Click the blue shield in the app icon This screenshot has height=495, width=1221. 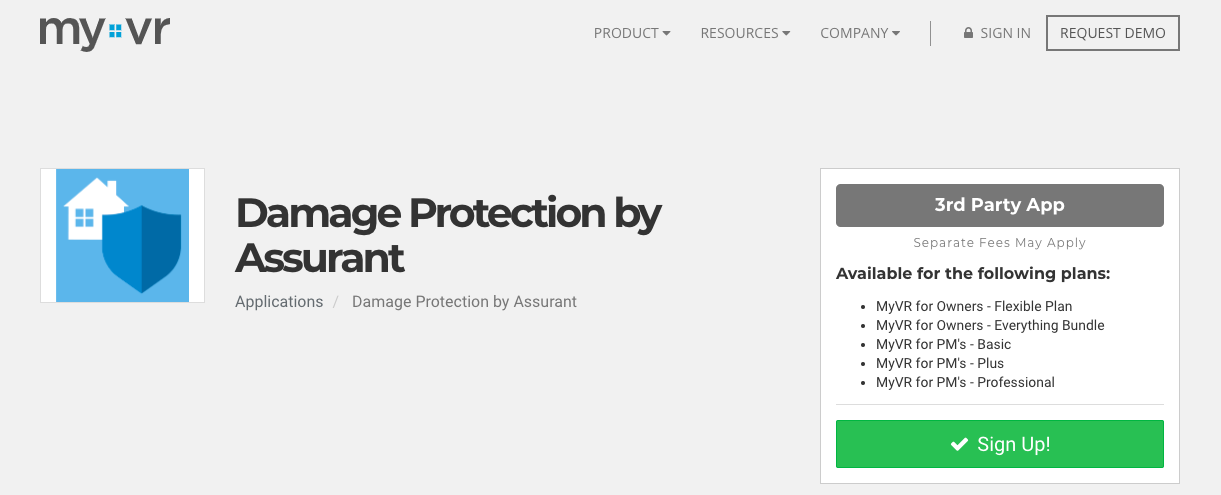141,248
